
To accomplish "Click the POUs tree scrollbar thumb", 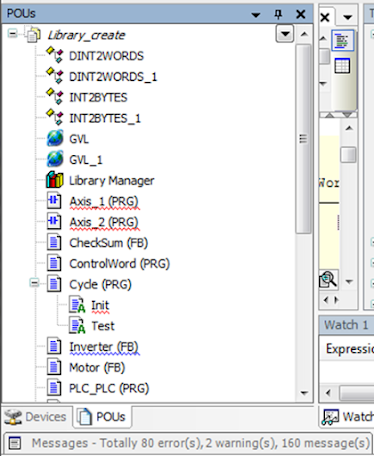I will click(303, 139).
